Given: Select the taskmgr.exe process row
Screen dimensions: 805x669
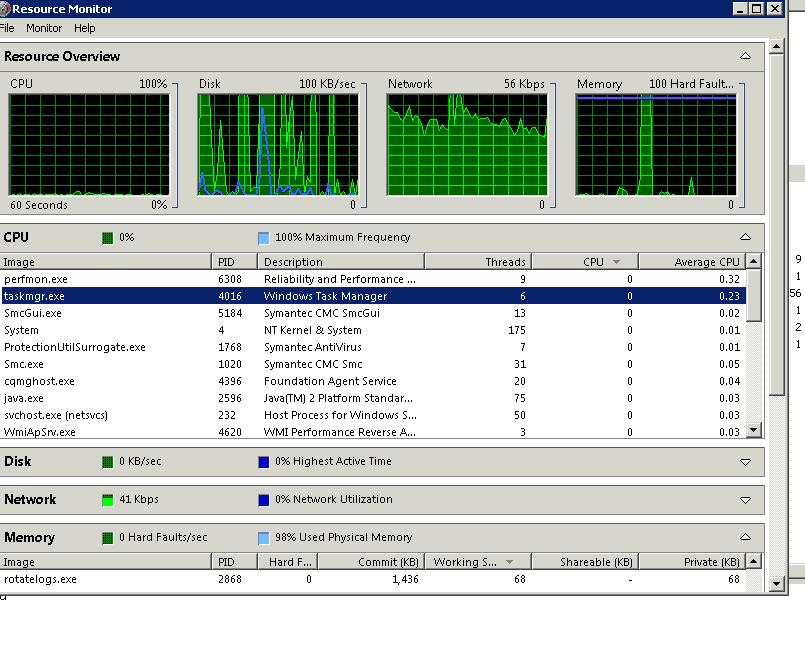Looking at the screenshot, I should click(x=373, y=296).
